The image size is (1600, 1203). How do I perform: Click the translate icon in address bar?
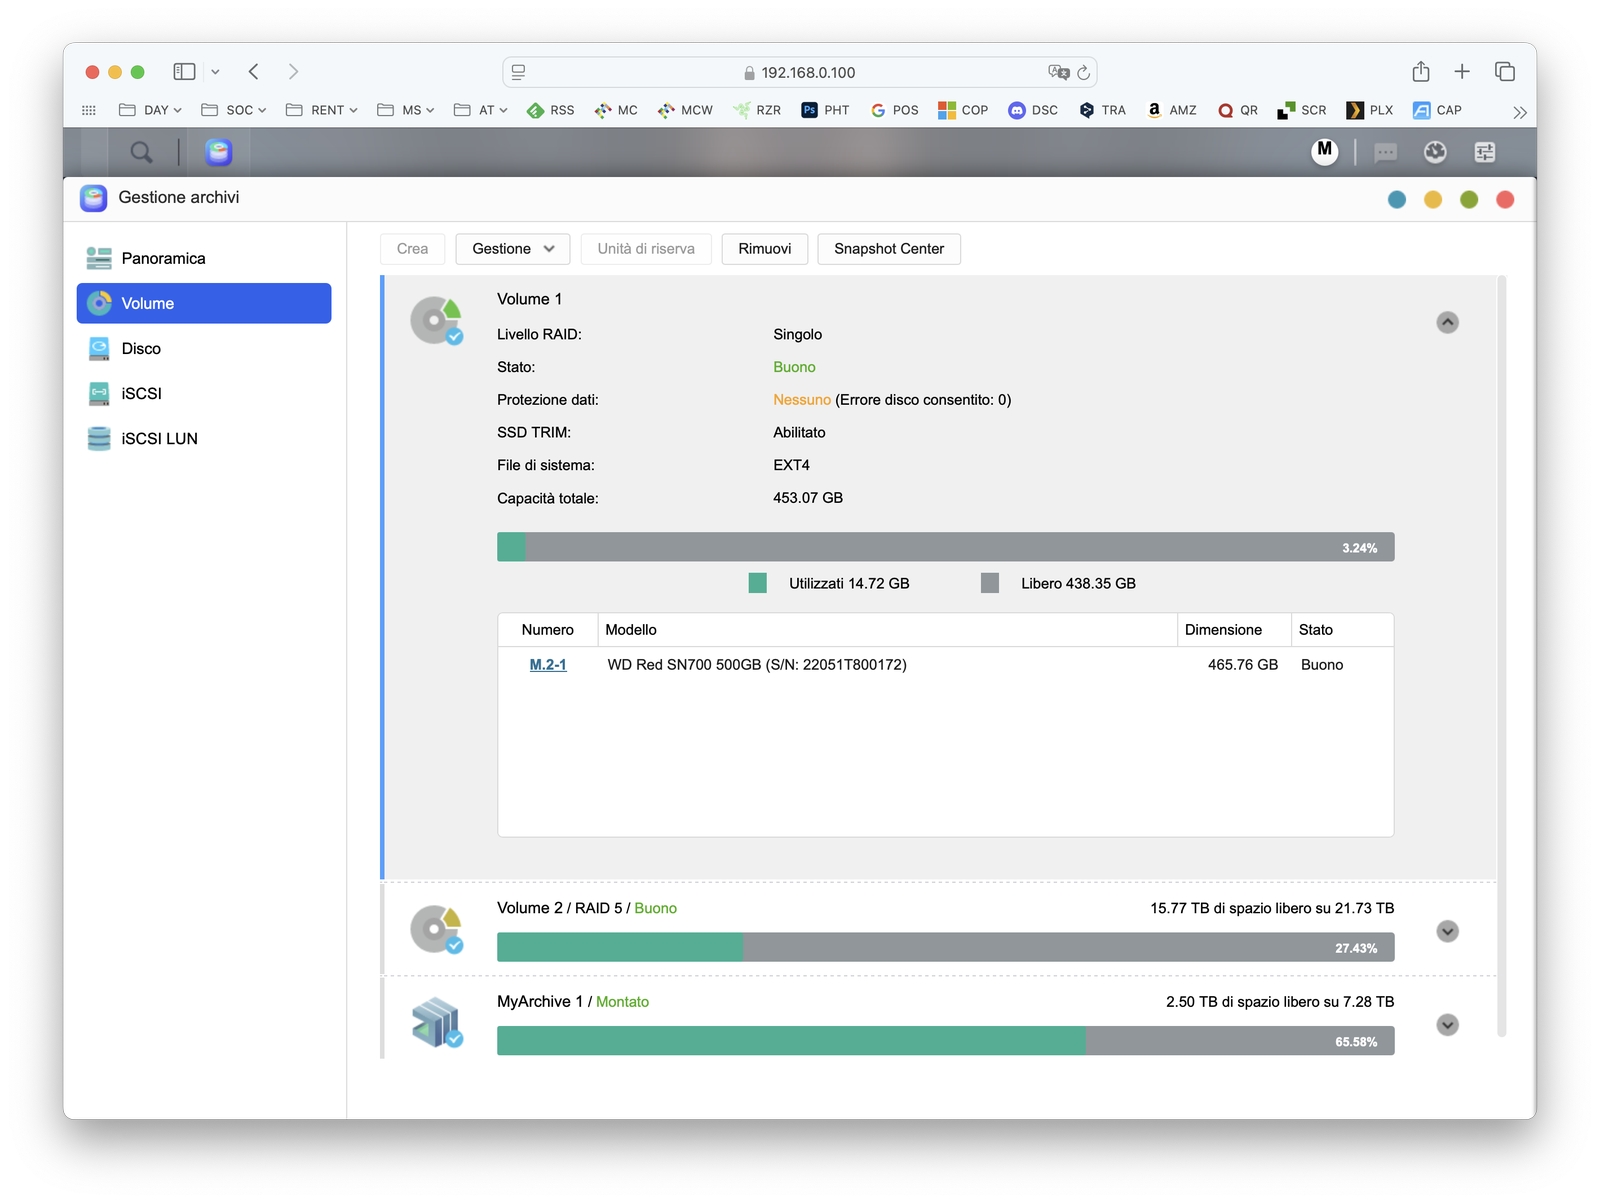pos(1058,72)
